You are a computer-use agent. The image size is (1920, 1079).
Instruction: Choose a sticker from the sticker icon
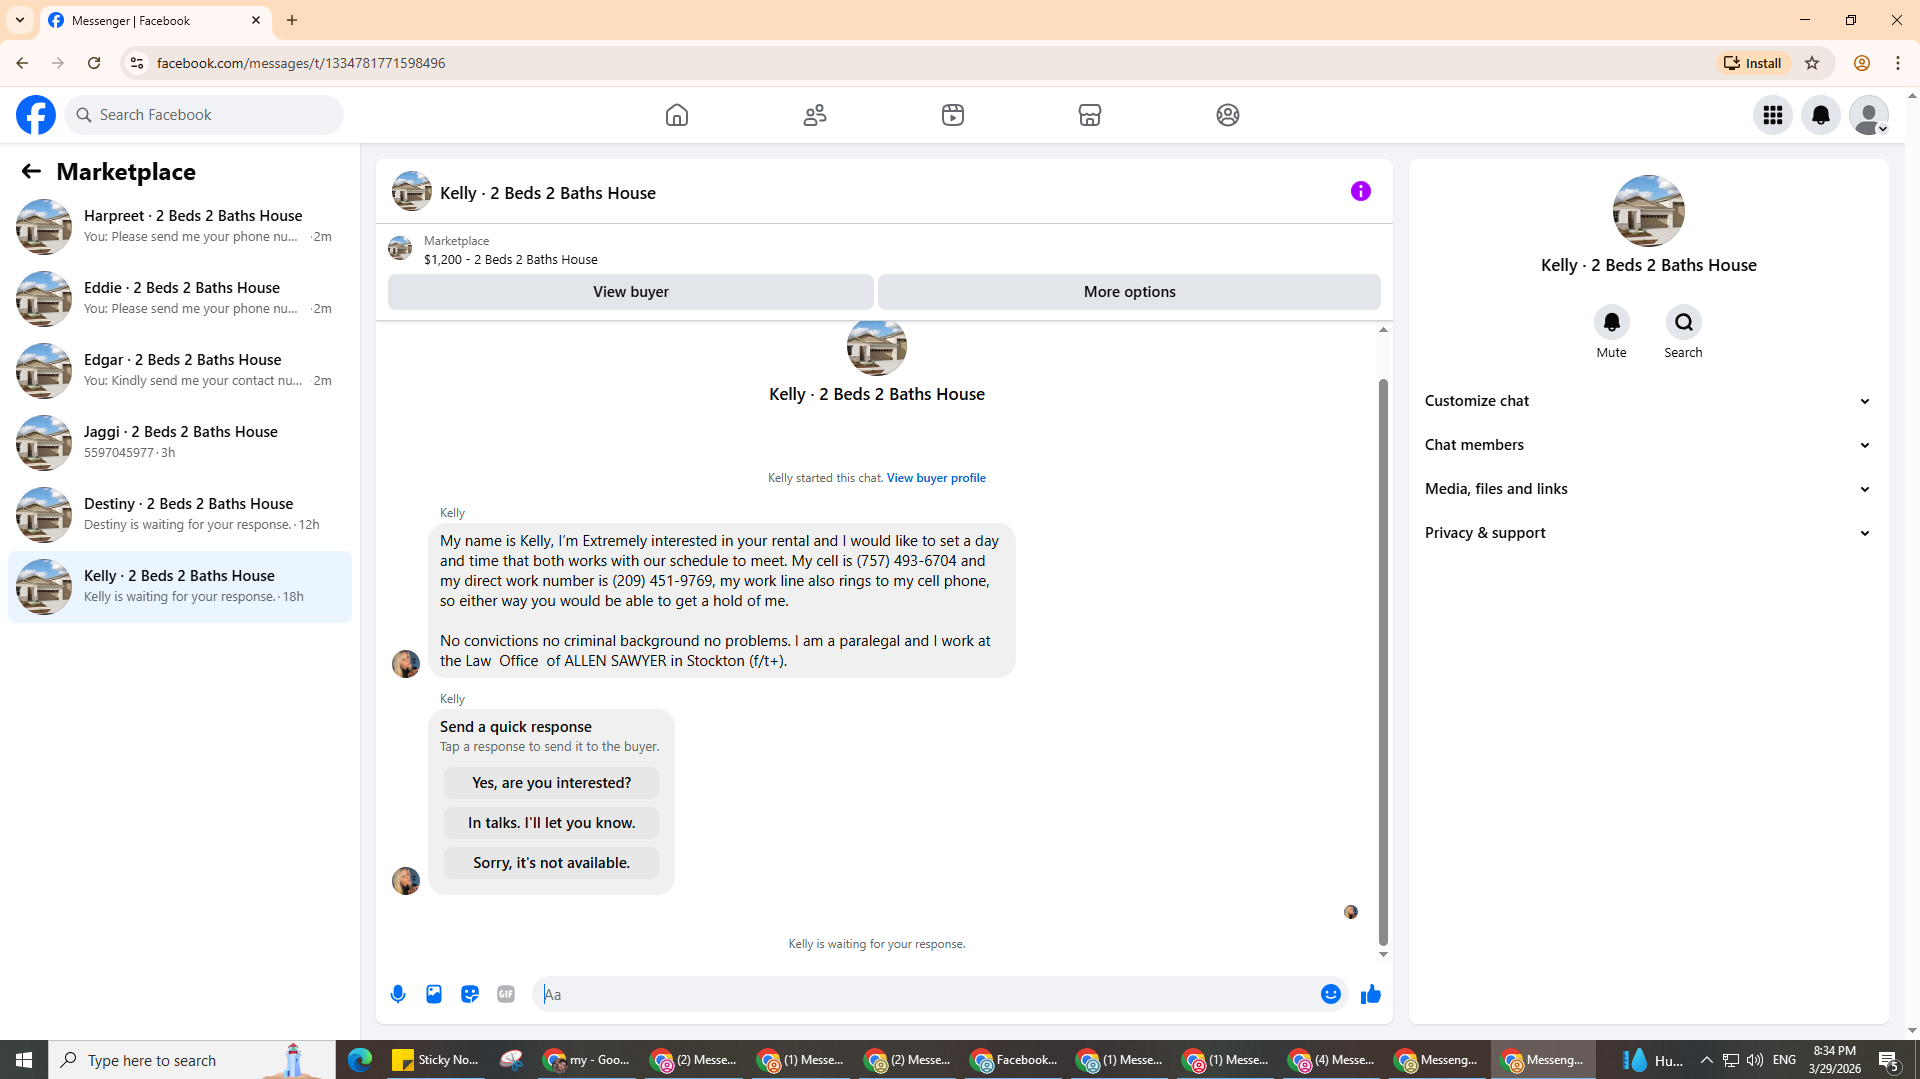[470, 994]
